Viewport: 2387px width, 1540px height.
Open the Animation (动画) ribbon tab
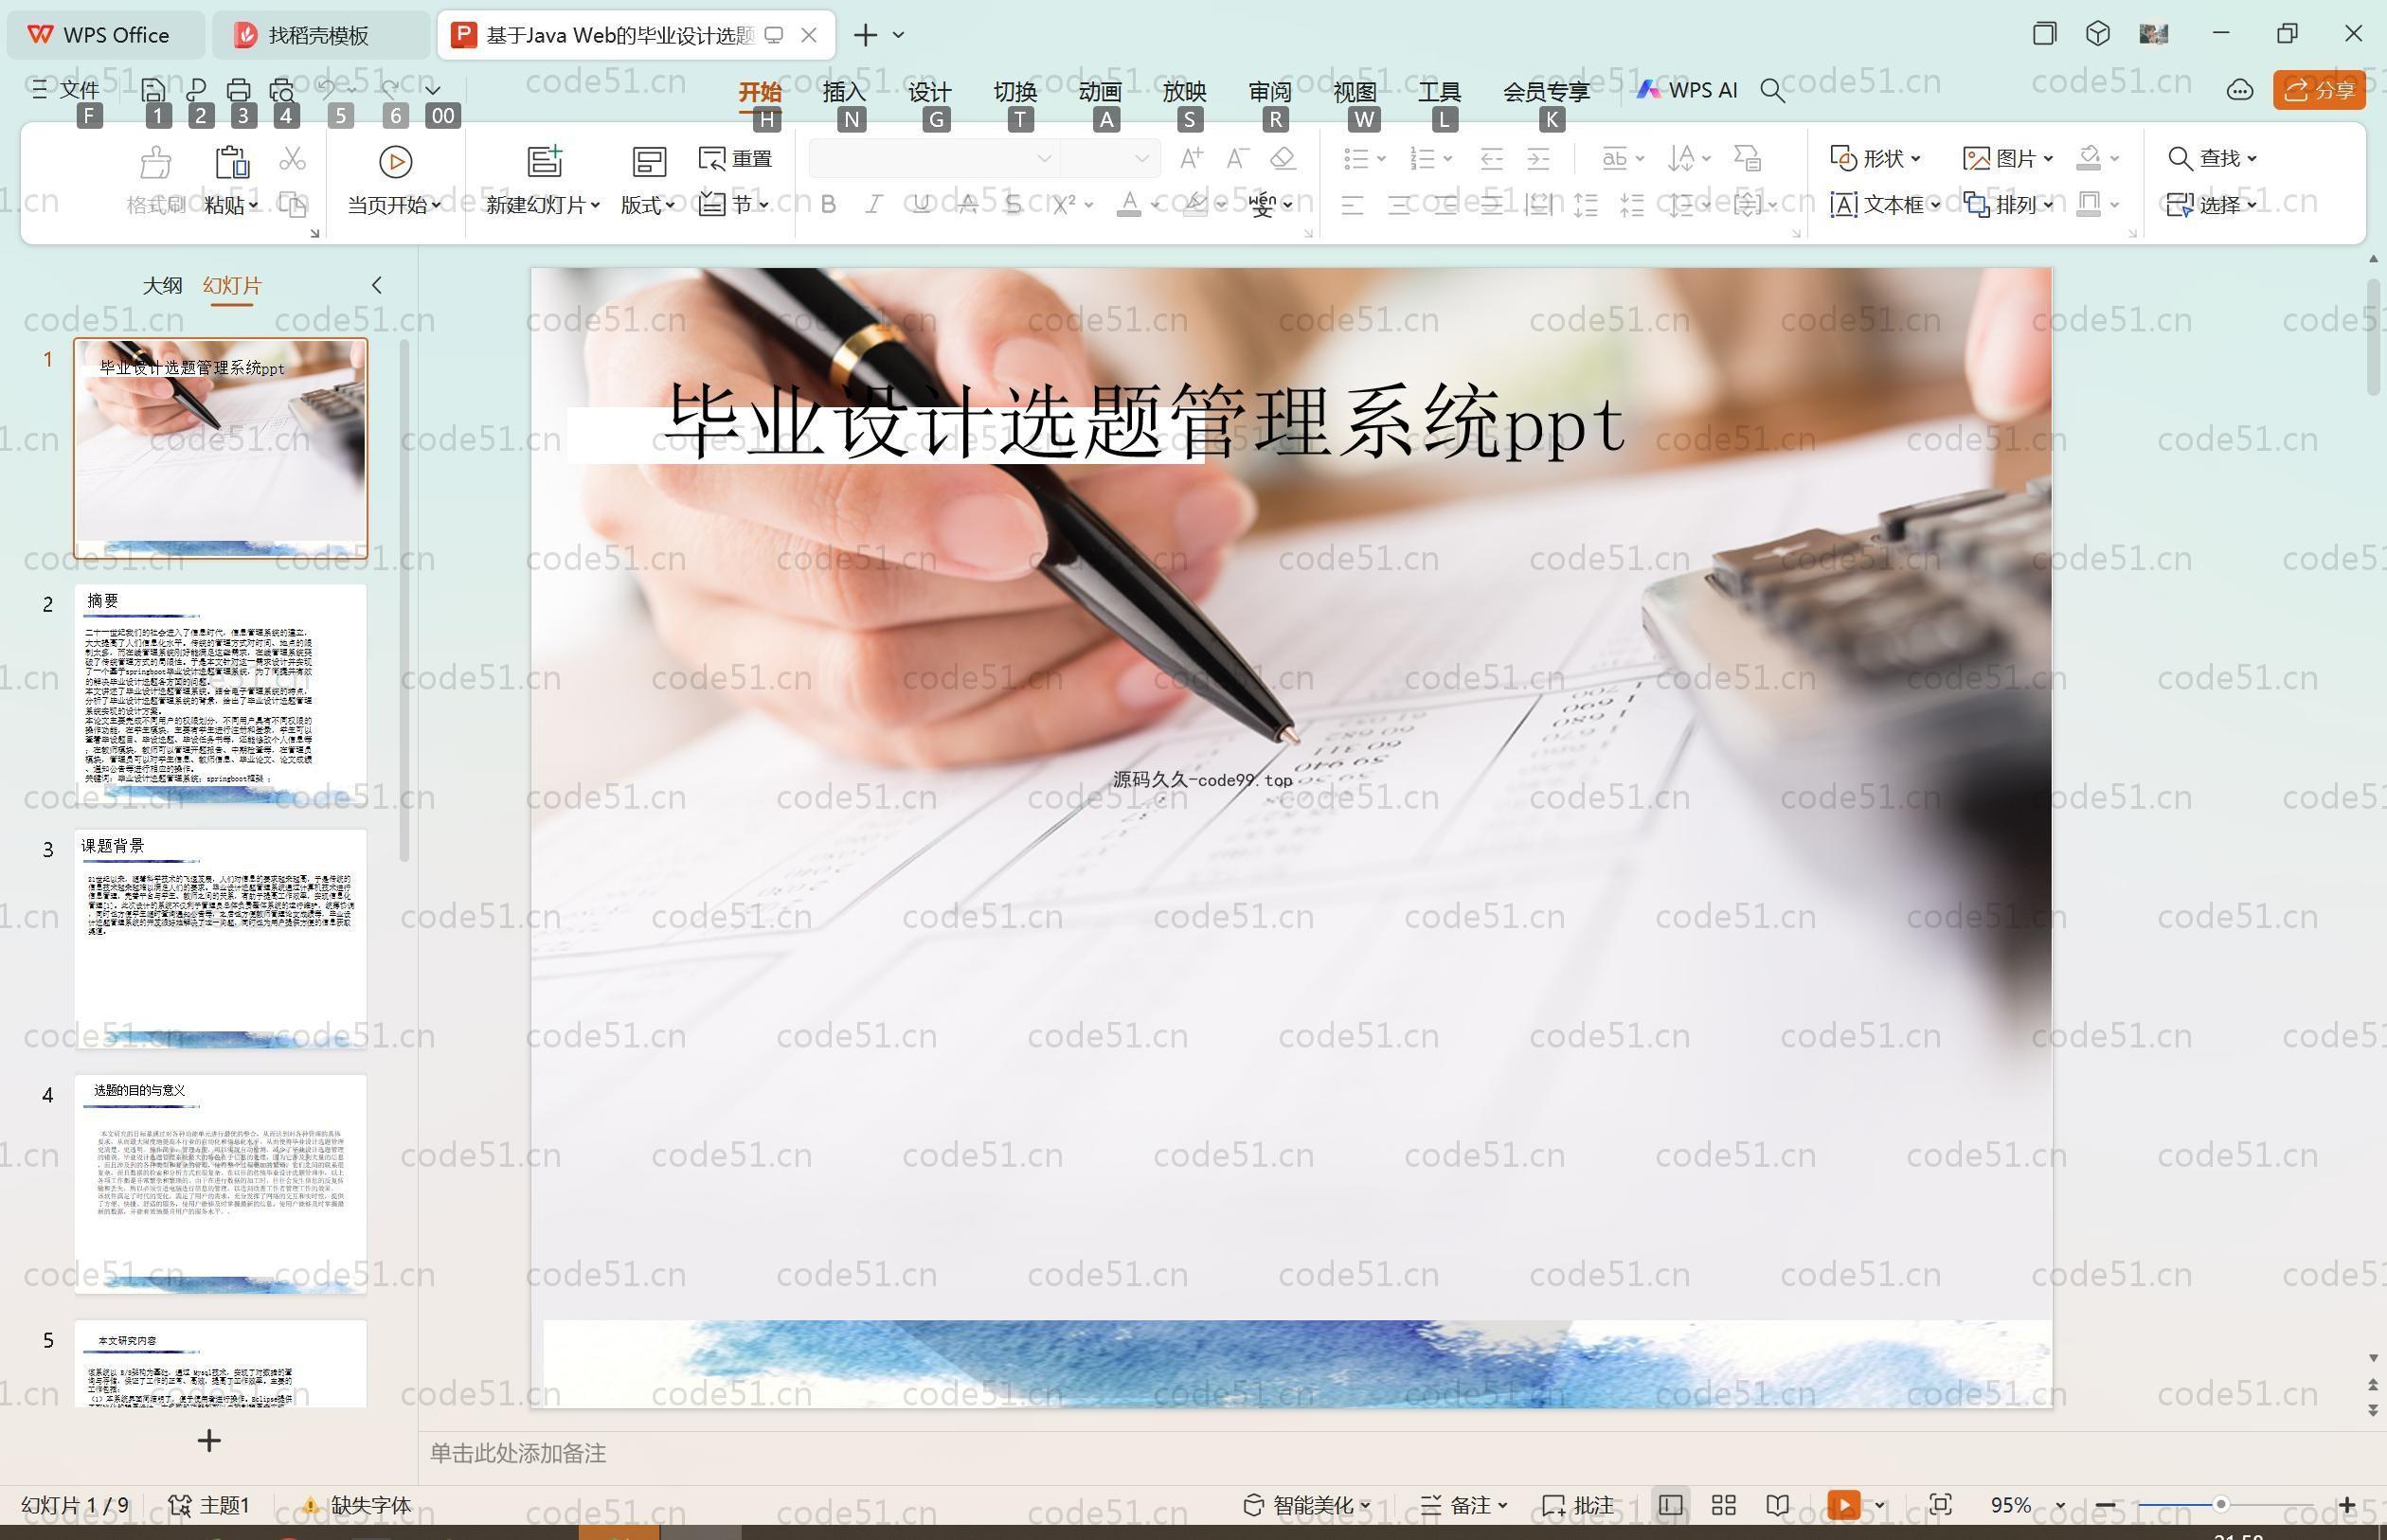1099,91
